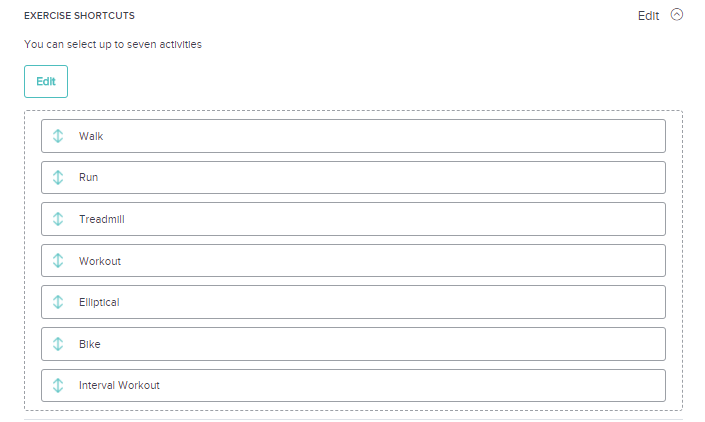Click the reorder handle for Interval Workout
The image size is (705, 422).
click(58, 385)
